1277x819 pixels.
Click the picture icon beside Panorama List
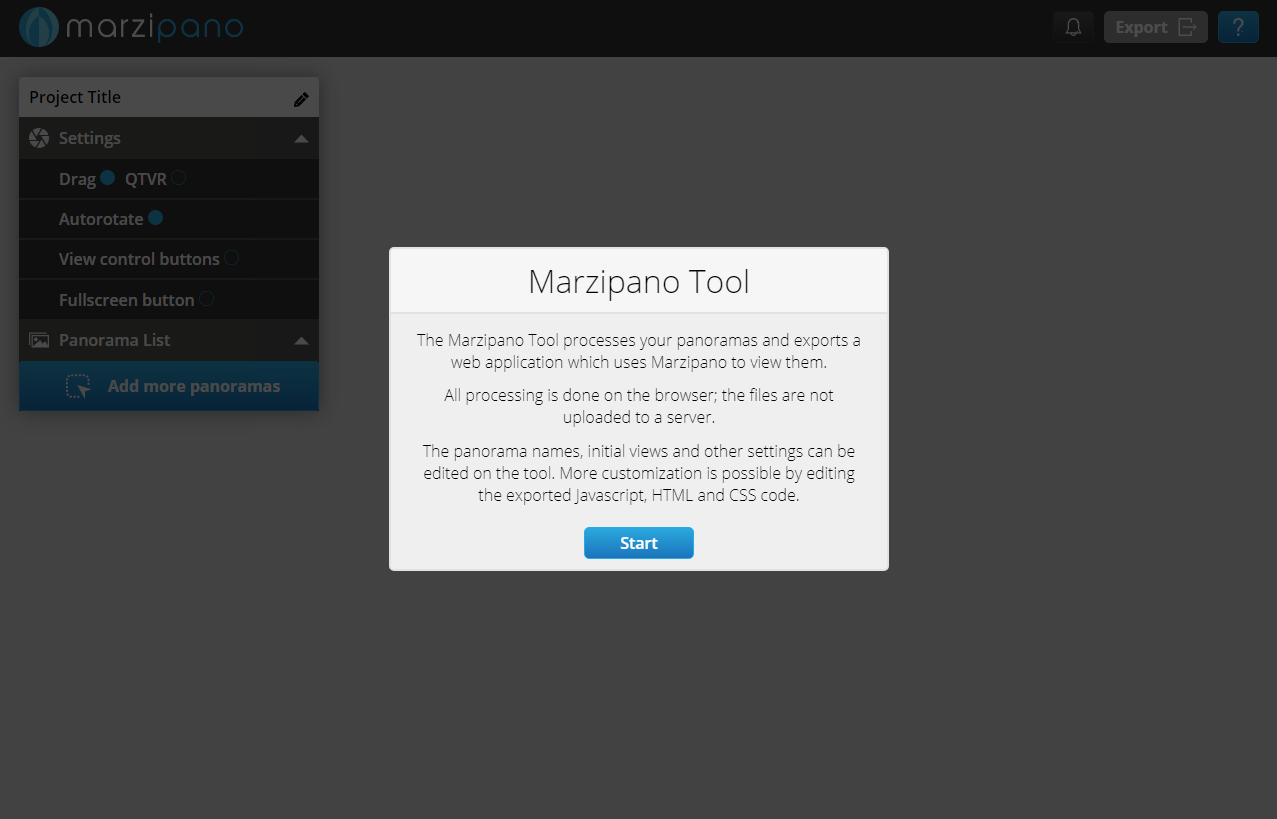click(39, 341)
